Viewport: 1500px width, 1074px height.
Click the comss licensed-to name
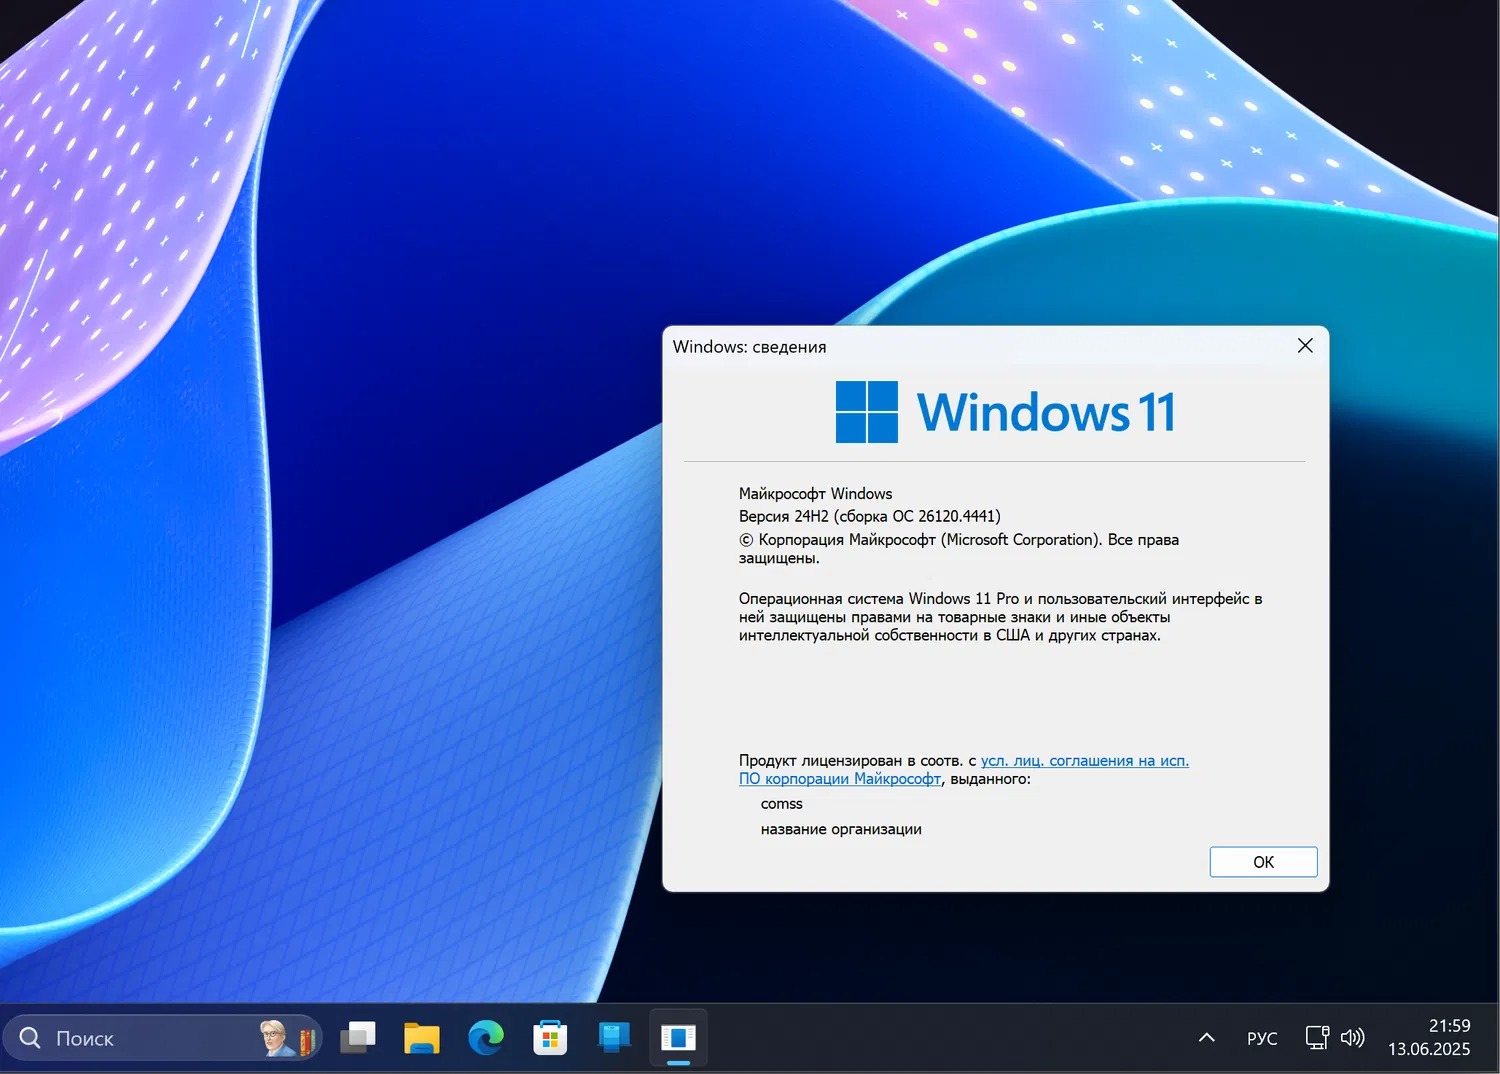(x=781, y=803)
